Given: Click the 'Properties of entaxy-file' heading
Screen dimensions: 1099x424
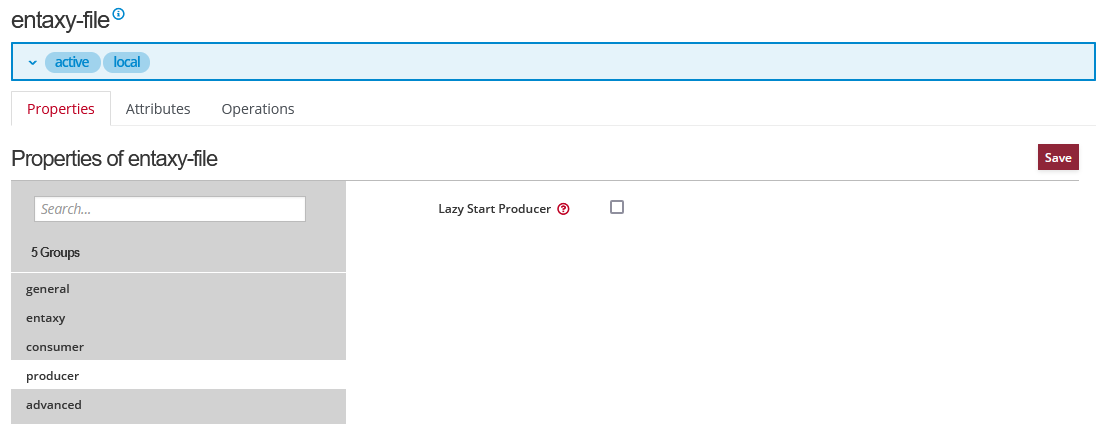Looking at the screenshot, I should [x=114, y=158].
